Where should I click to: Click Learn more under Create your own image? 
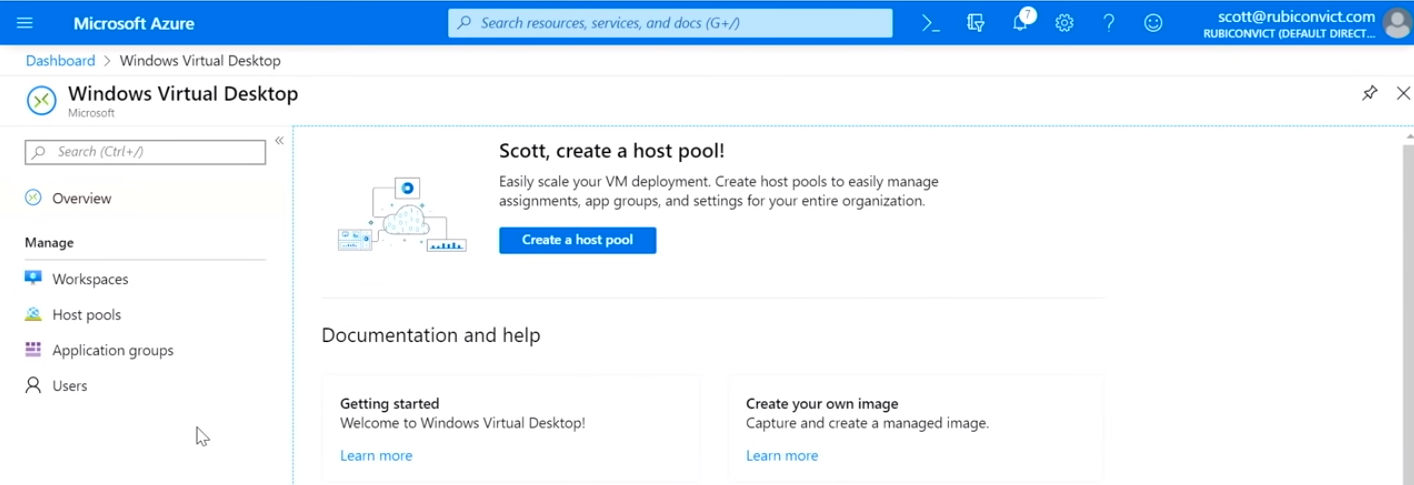click(x=782, y=456)
